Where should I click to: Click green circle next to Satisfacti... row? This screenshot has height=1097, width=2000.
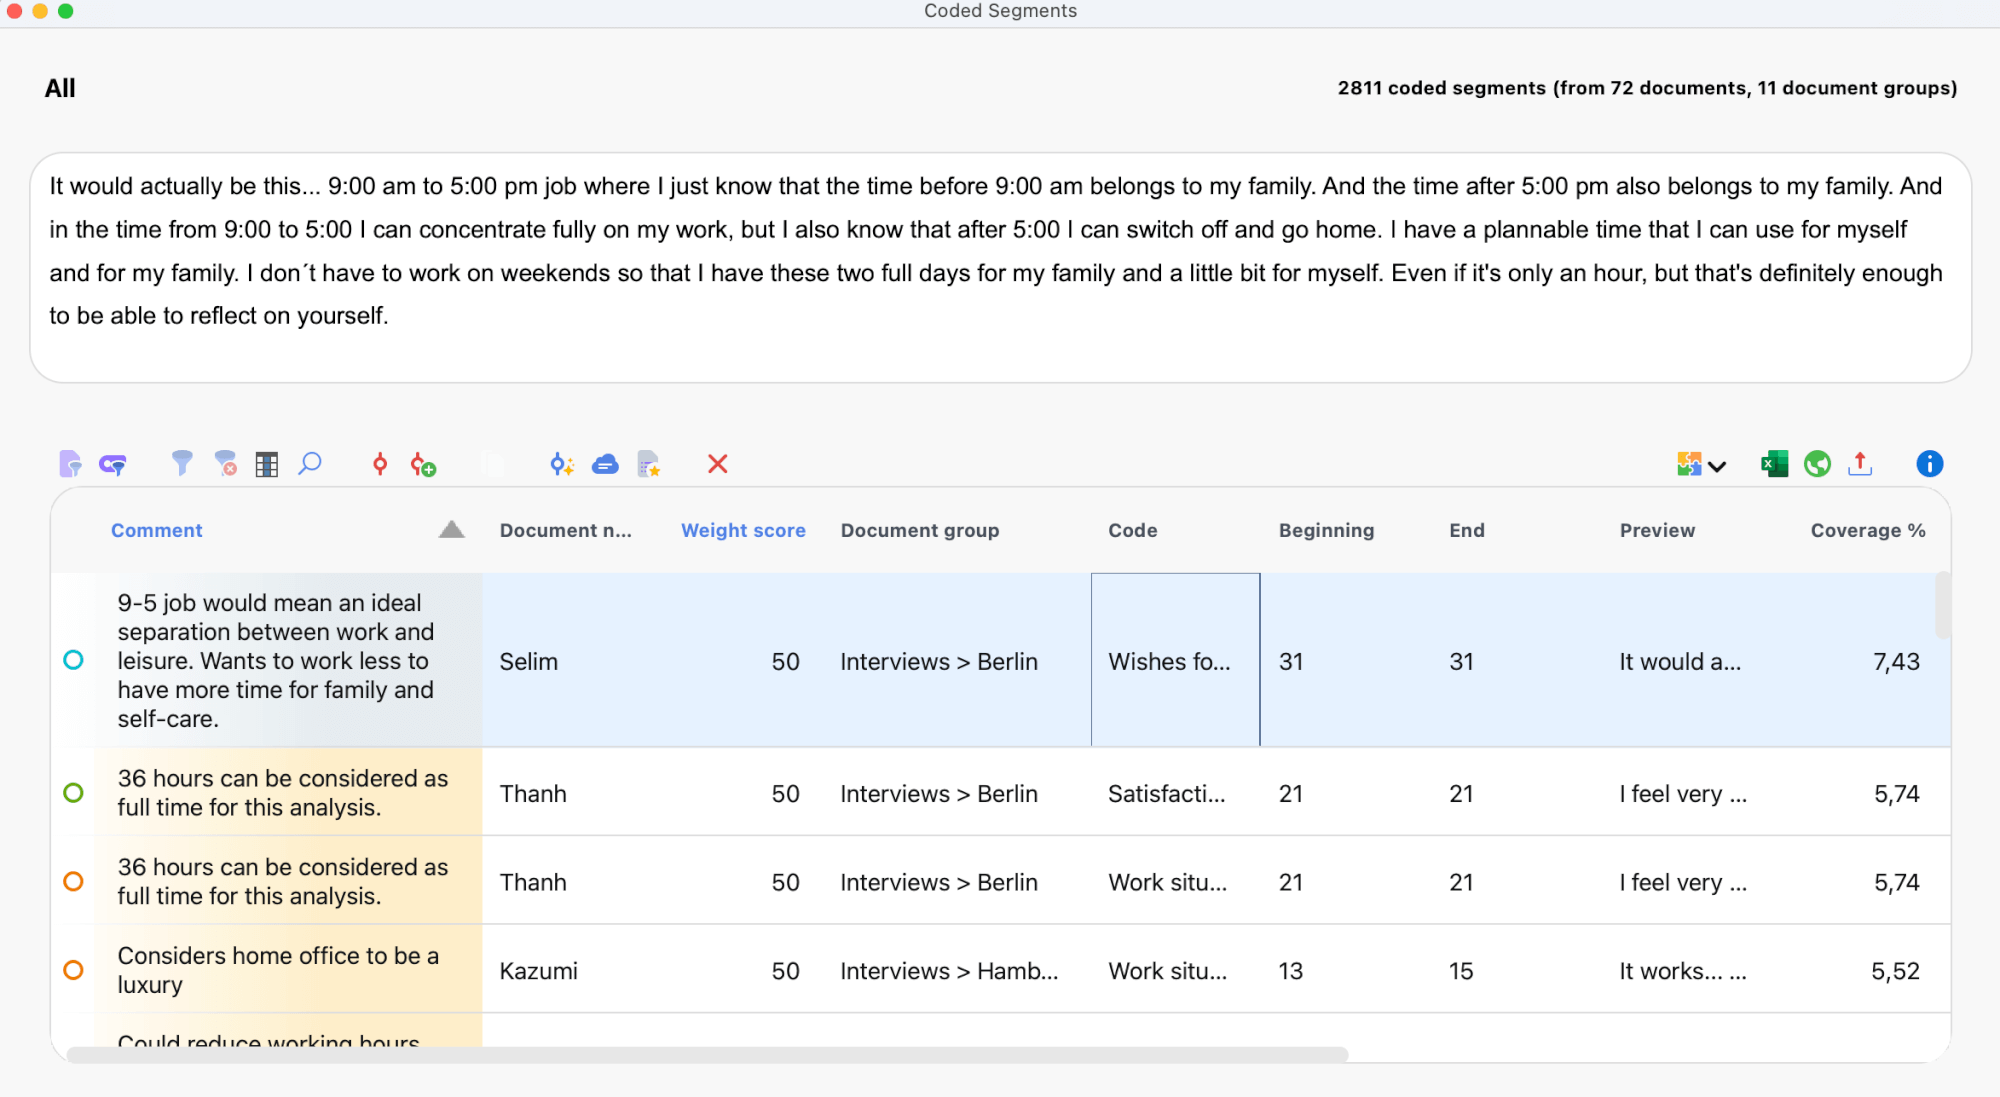point(73,793)
